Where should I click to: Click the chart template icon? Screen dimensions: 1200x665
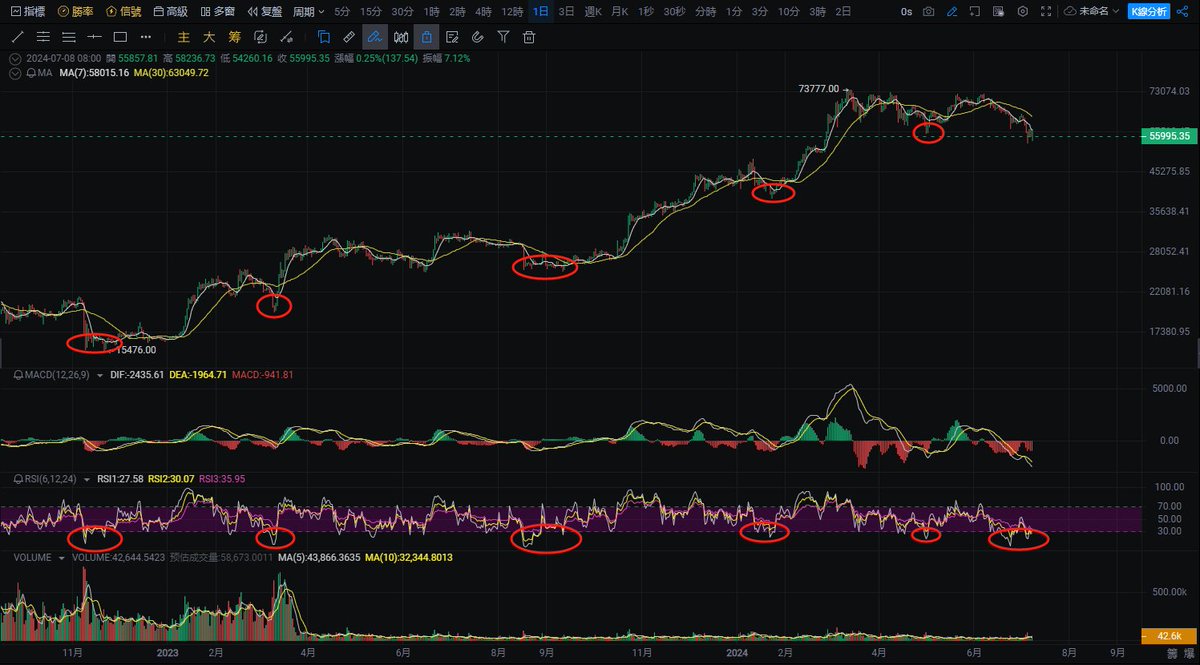(998, 11)
